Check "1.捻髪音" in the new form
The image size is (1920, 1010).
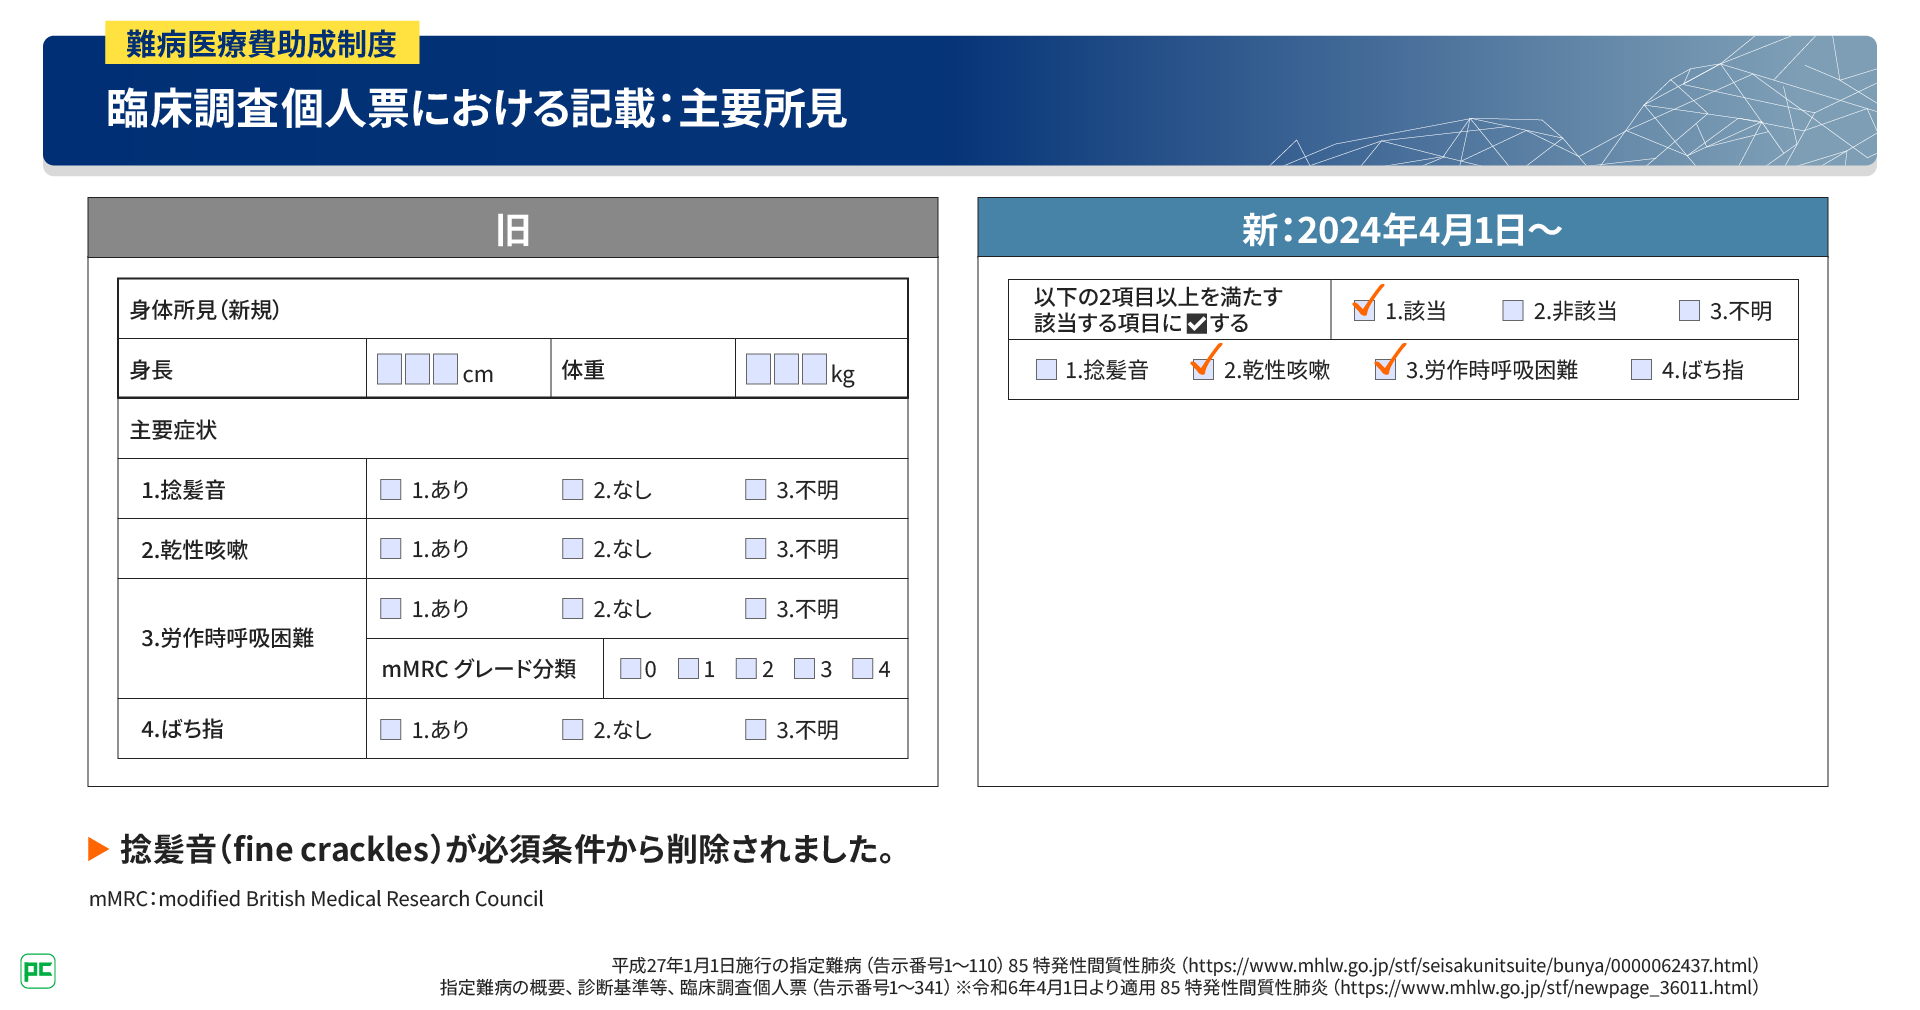(x=1046, y=370)
